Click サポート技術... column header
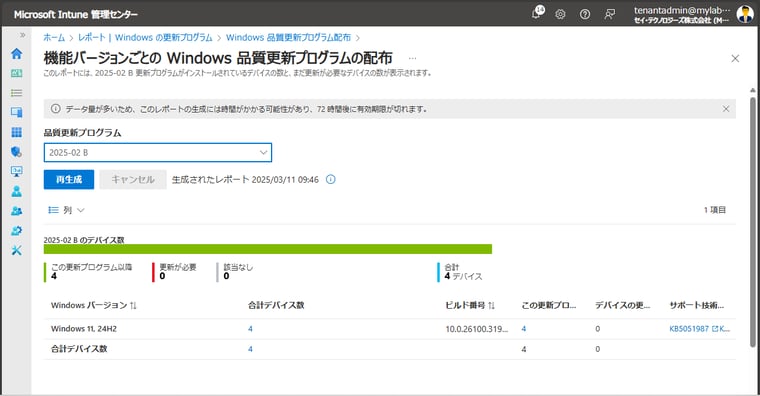This screenshot has width=760, height=396. pos(697,305)
